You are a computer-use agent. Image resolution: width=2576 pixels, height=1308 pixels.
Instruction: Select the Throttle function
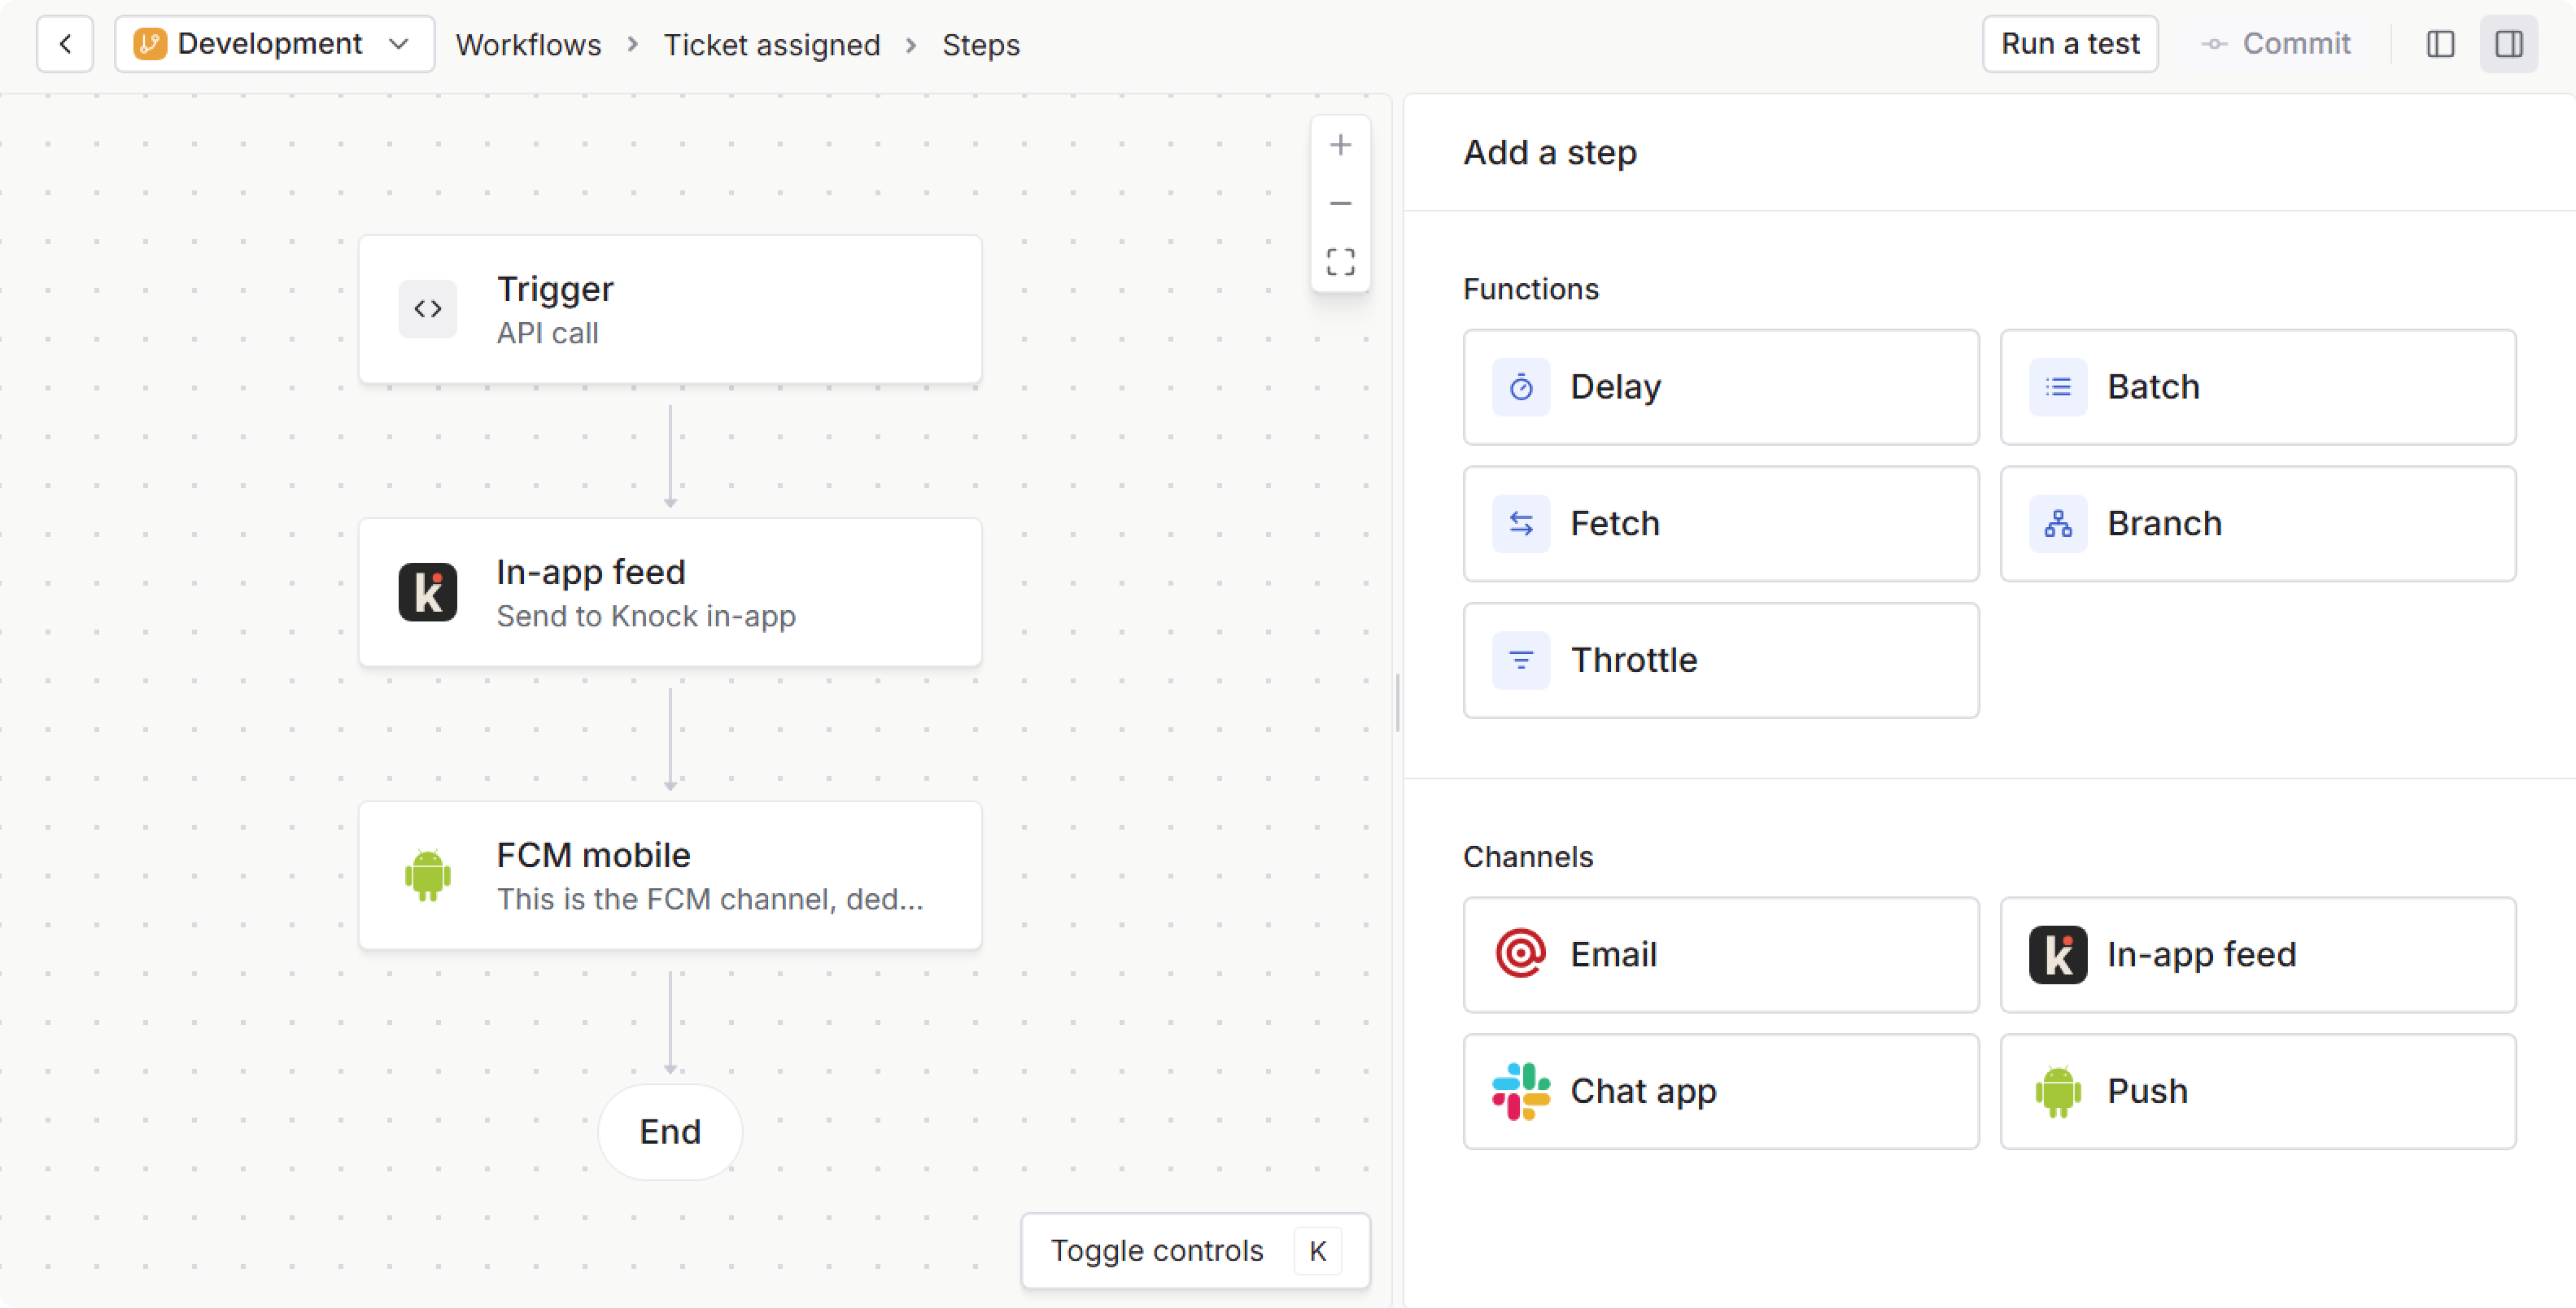point(1720,660)
